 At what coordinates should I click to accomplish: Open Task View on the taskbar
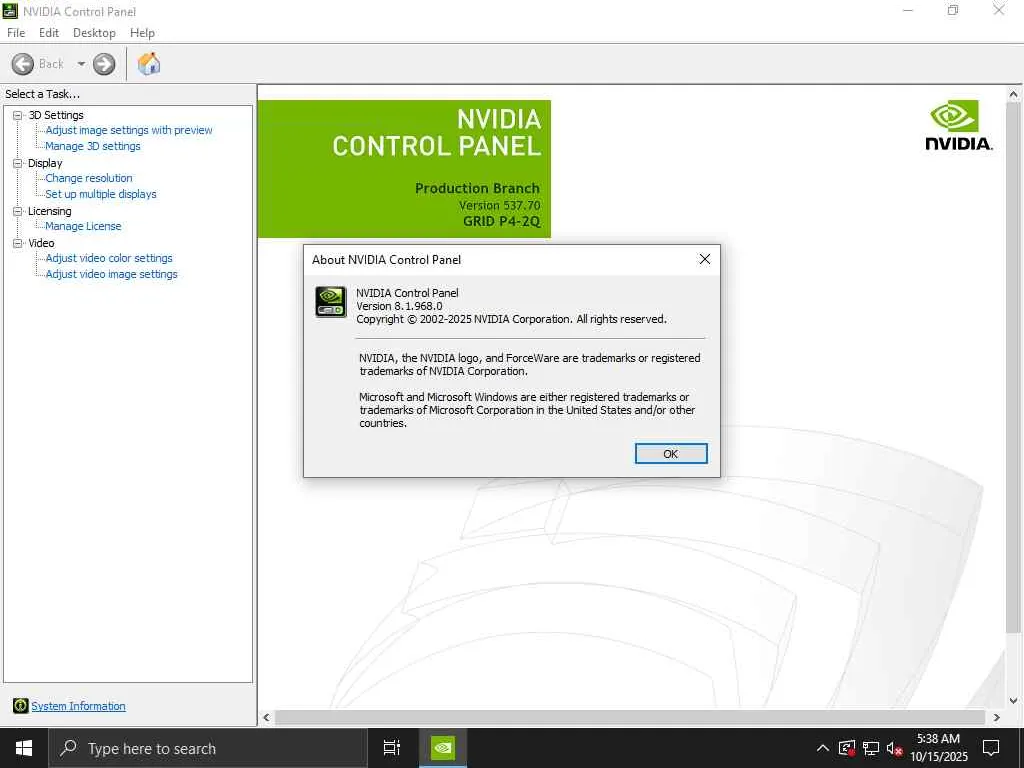[392, 748]
